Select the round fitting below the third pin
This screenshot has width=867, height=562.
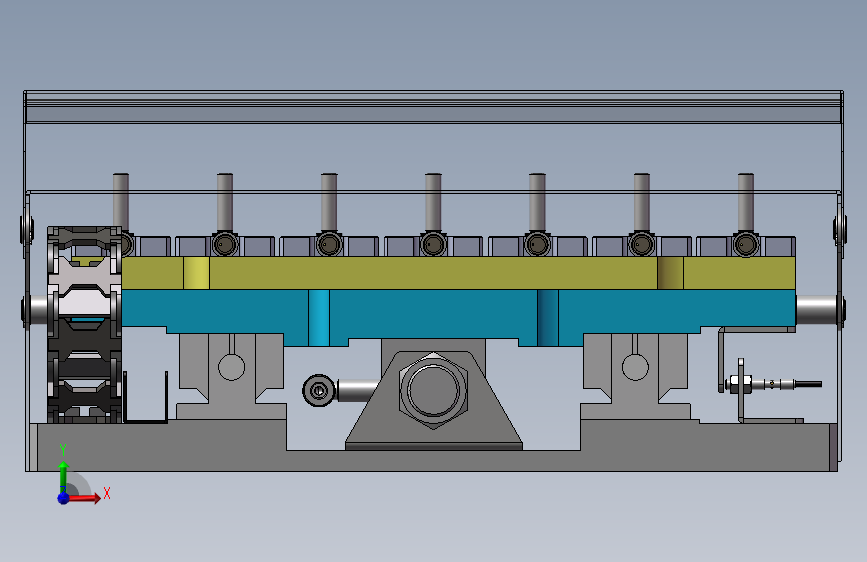(329, 244)
